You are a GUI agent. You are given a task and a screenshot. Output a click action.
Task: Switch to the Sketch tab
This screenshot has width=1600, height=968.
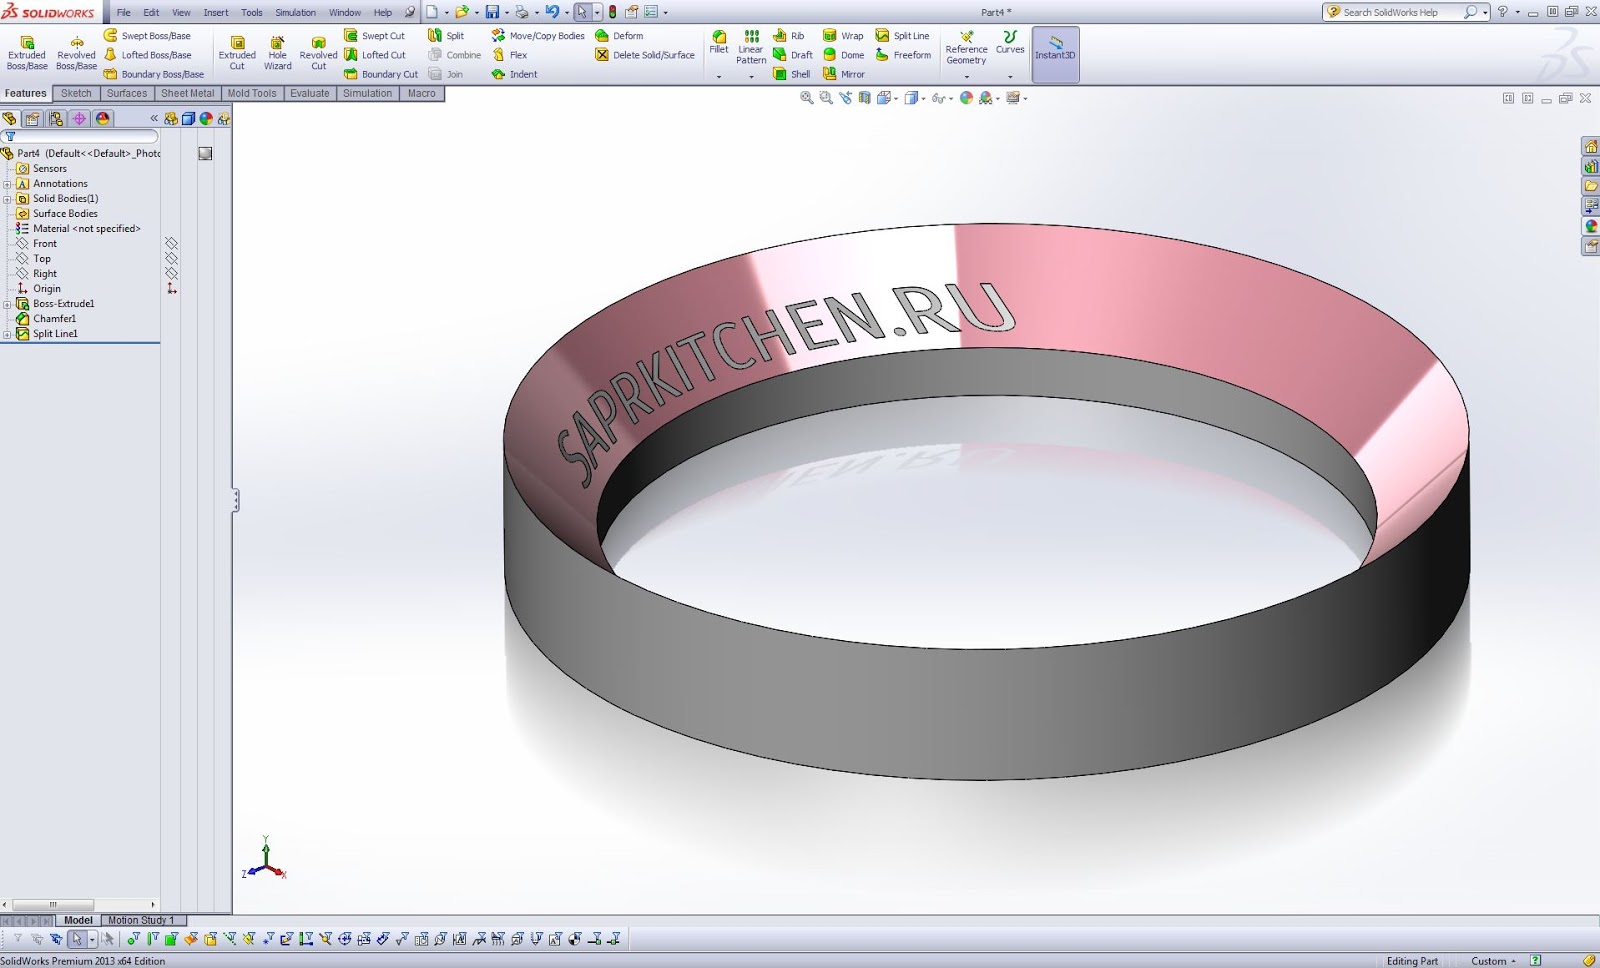76,93
